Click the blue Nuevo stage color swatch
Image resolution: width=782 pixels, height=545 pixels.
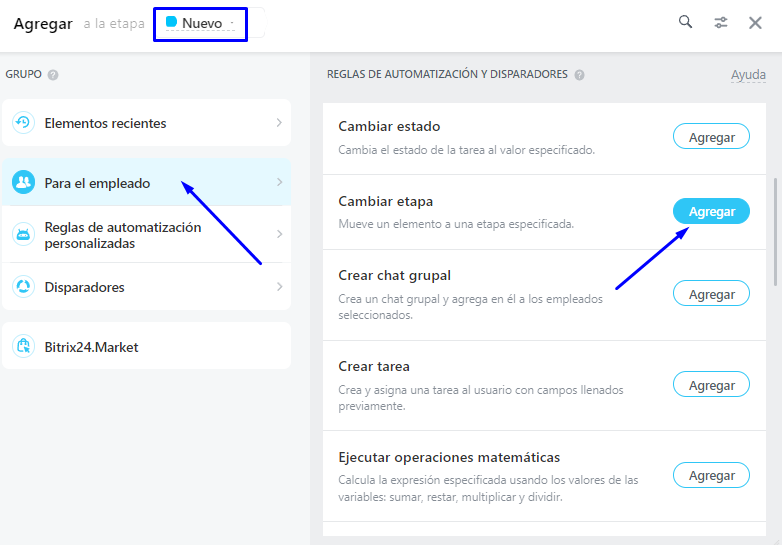pyautogui.click(x=171, y=22)
